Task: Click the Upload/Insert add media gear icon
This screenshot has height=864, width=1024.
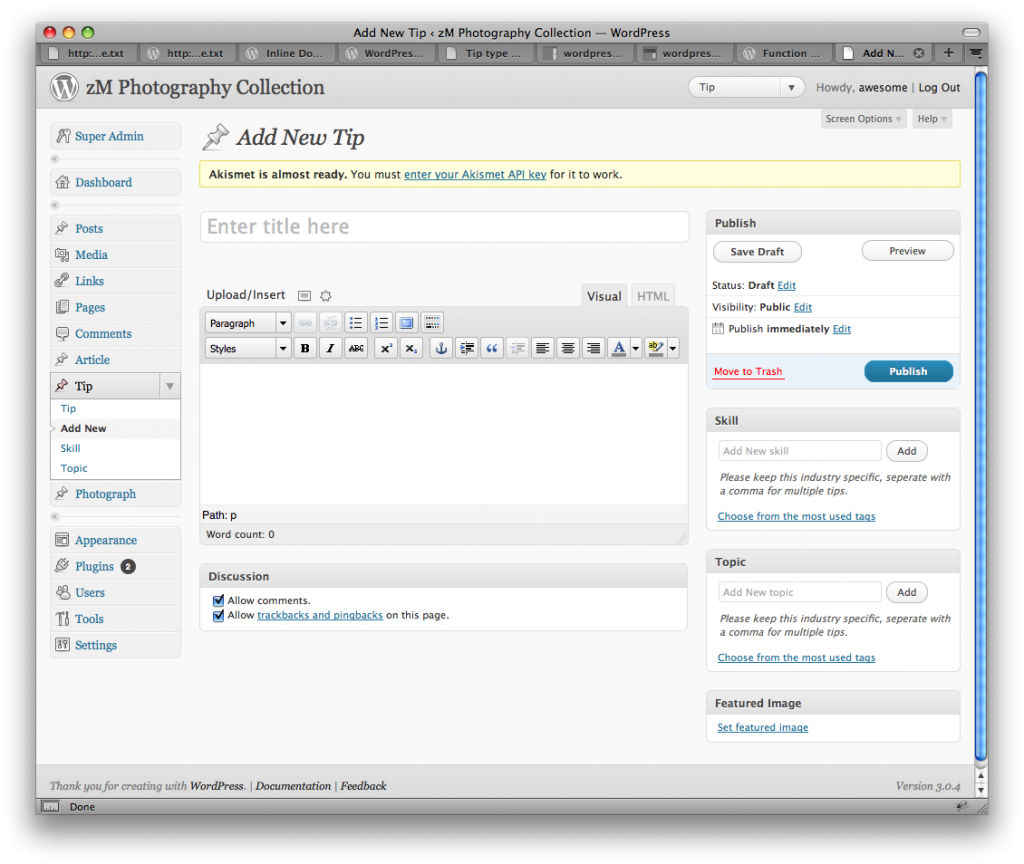Action: tap(326, 296)
